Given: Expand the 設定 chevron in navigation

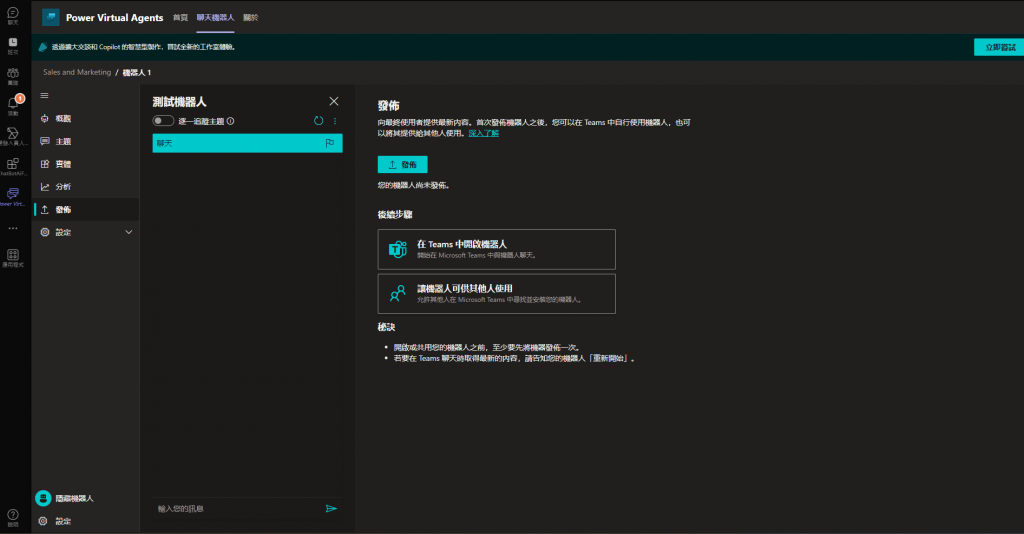Looking at the screenshot, I should 129,232.
